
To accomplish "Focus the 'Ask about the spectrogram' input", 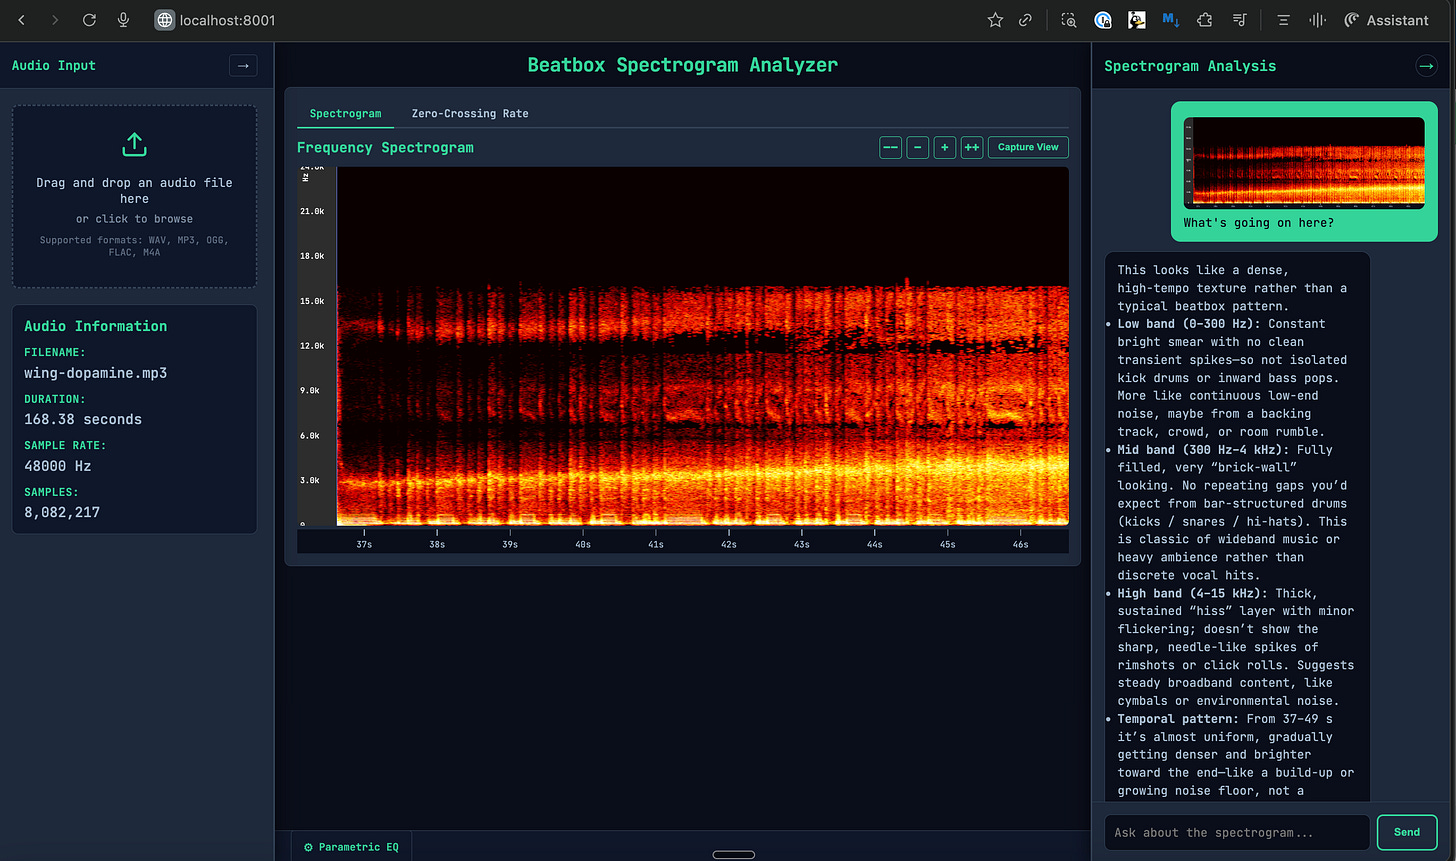I will point(1236,832).
